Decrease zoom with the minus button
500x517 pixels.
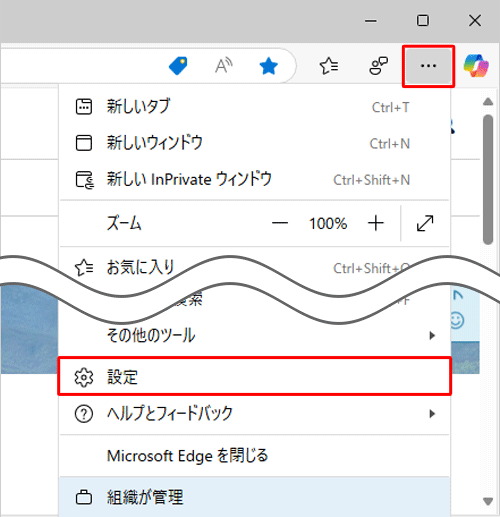point(280,223)
